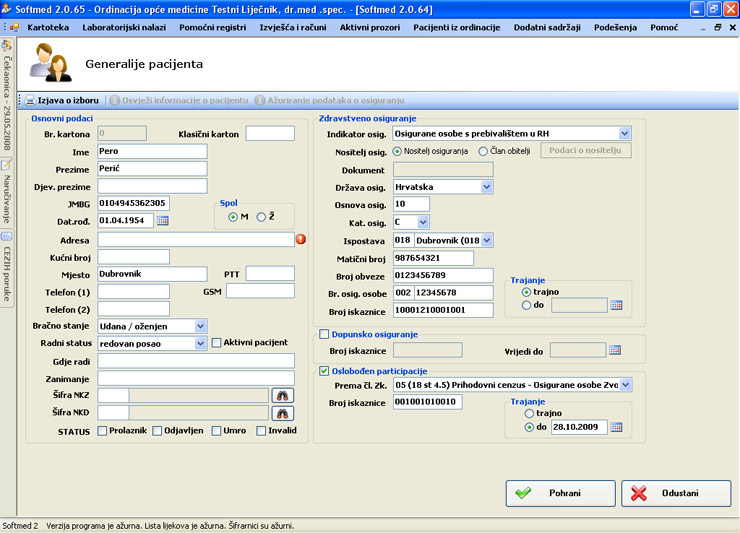
Task: Click the red warning icon beside Adresa
Action: [300, 240]
